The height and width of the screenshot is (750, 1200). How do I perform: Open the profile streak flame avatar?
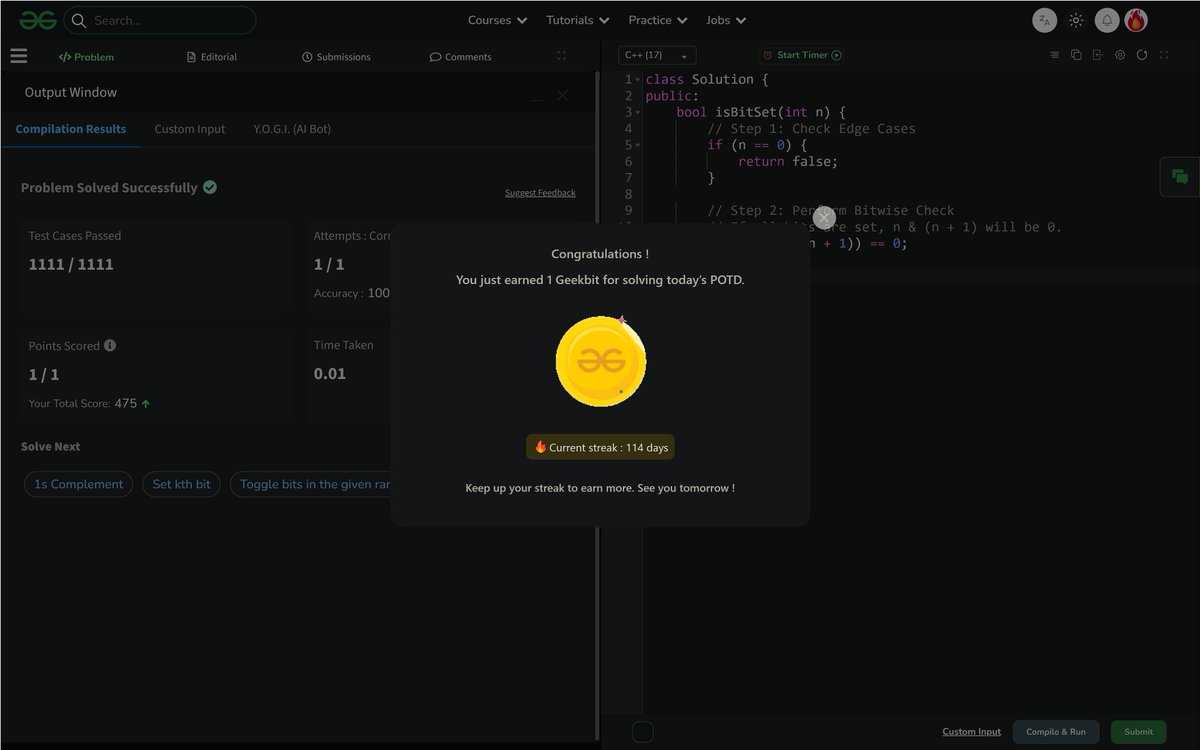[x=1136, y=20]
